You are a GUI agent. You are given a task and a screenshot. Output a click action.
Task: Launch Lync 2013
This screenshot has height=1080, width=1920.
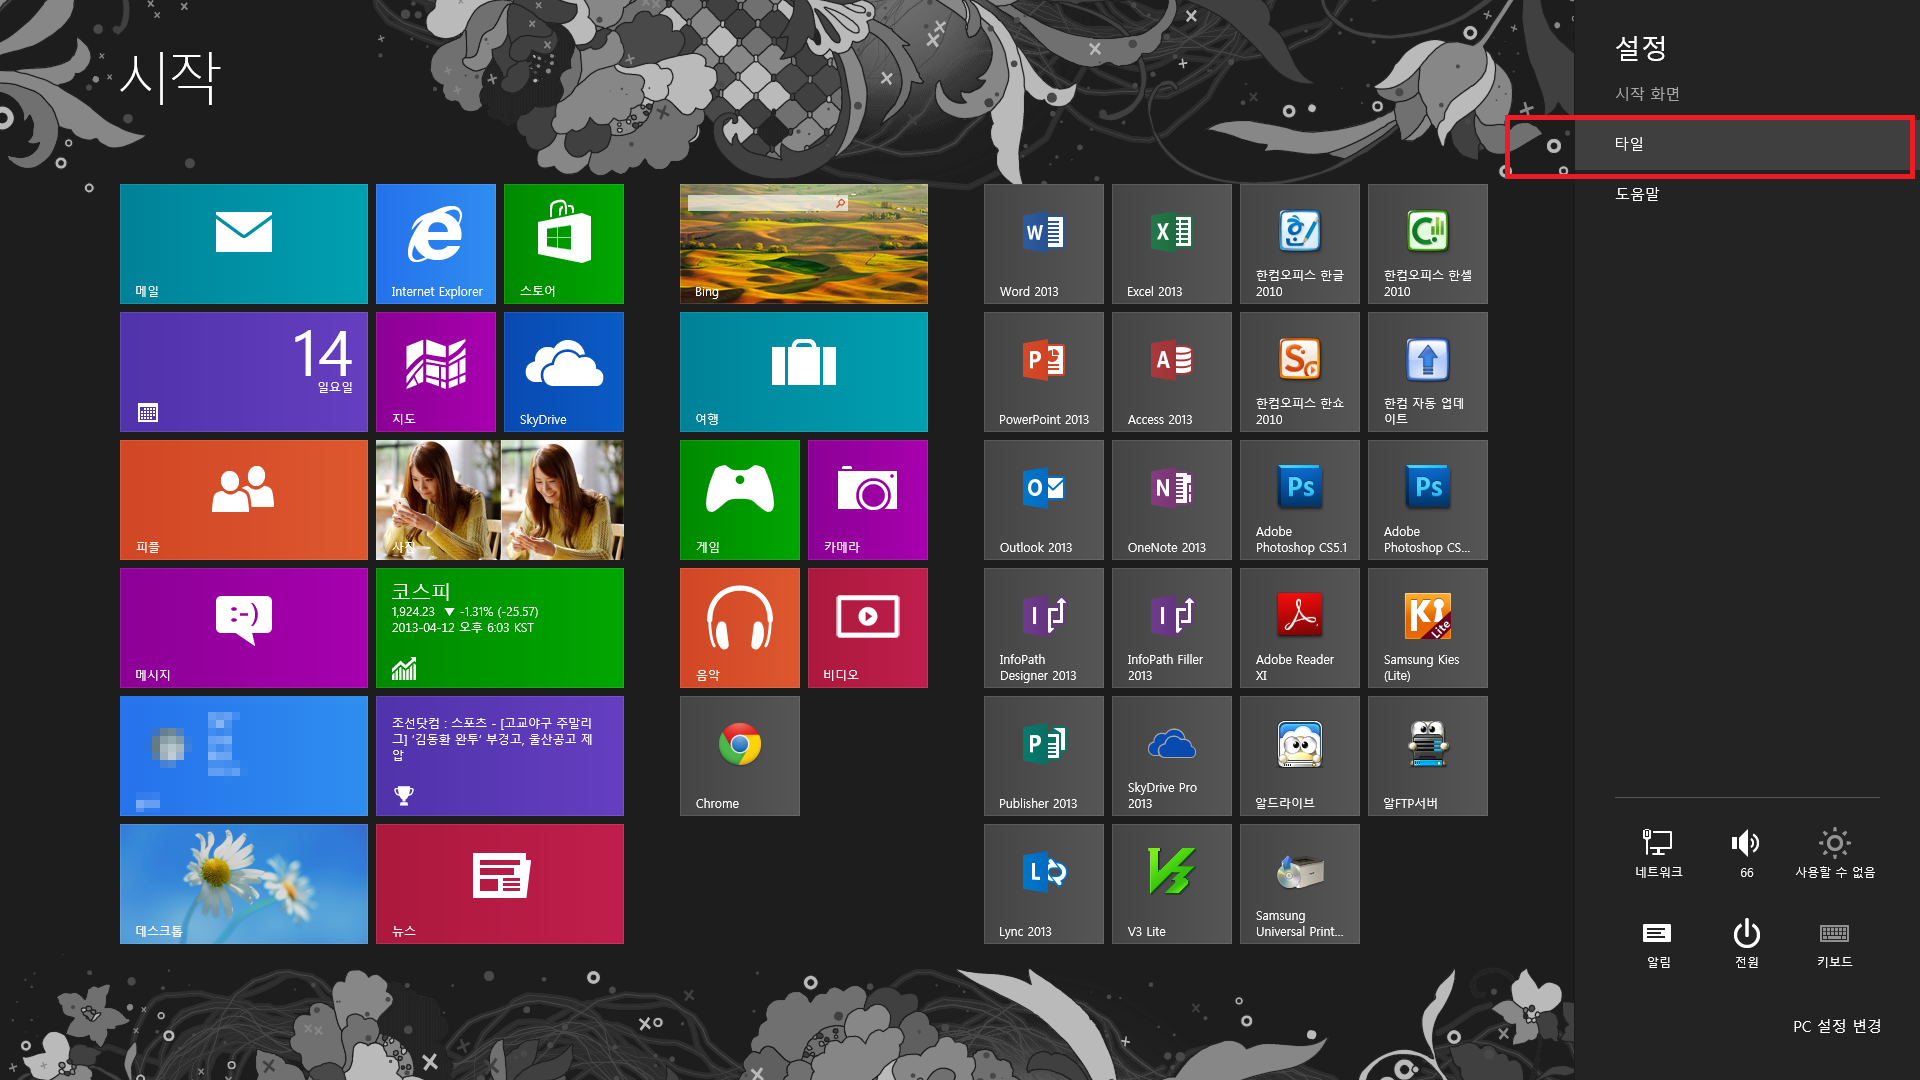pos(1044,884)
